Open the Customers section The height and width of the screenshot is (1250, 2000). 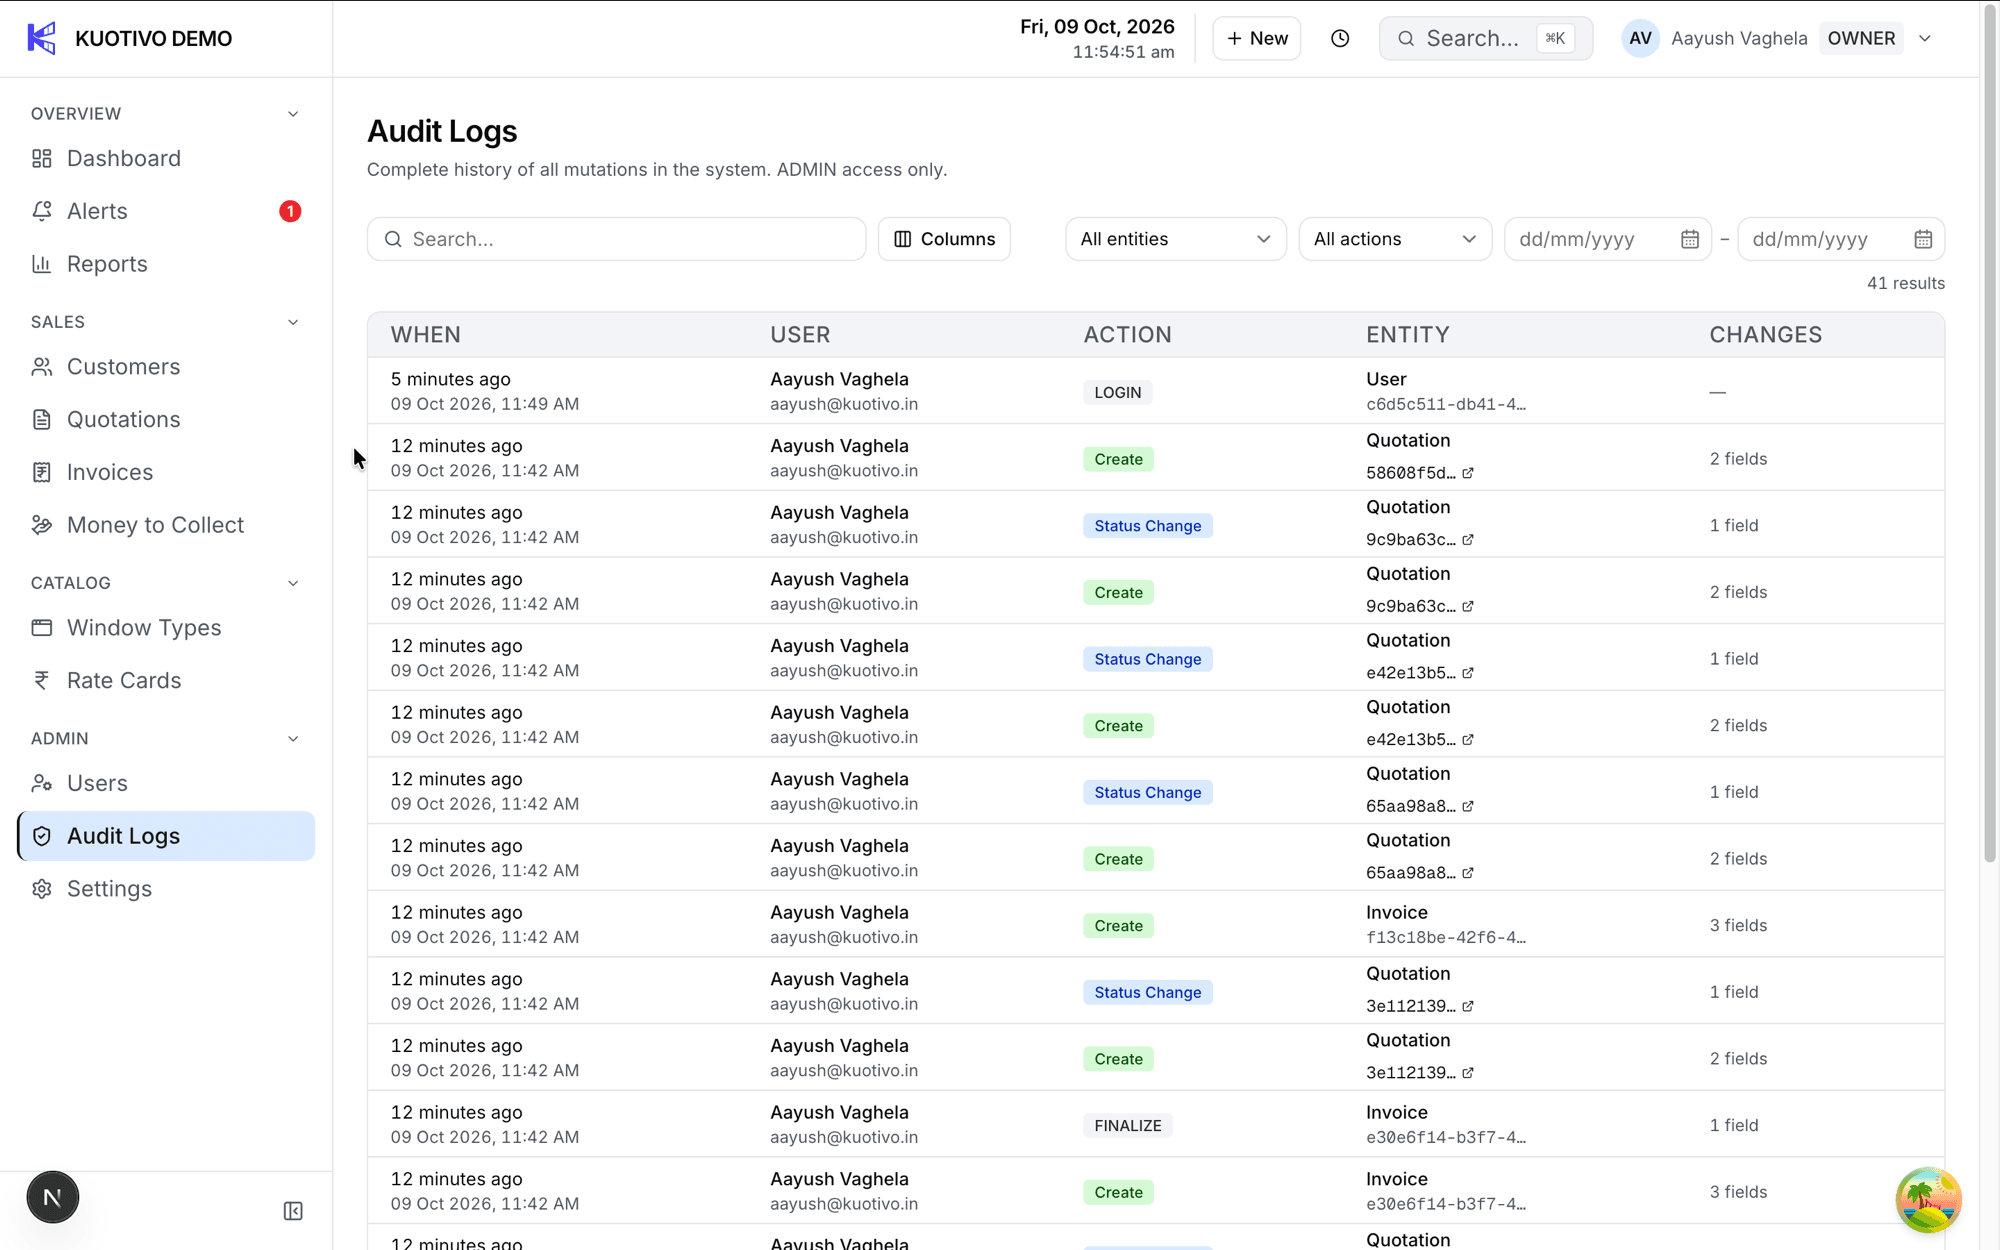pyautogui.click(x=123, y=367)
